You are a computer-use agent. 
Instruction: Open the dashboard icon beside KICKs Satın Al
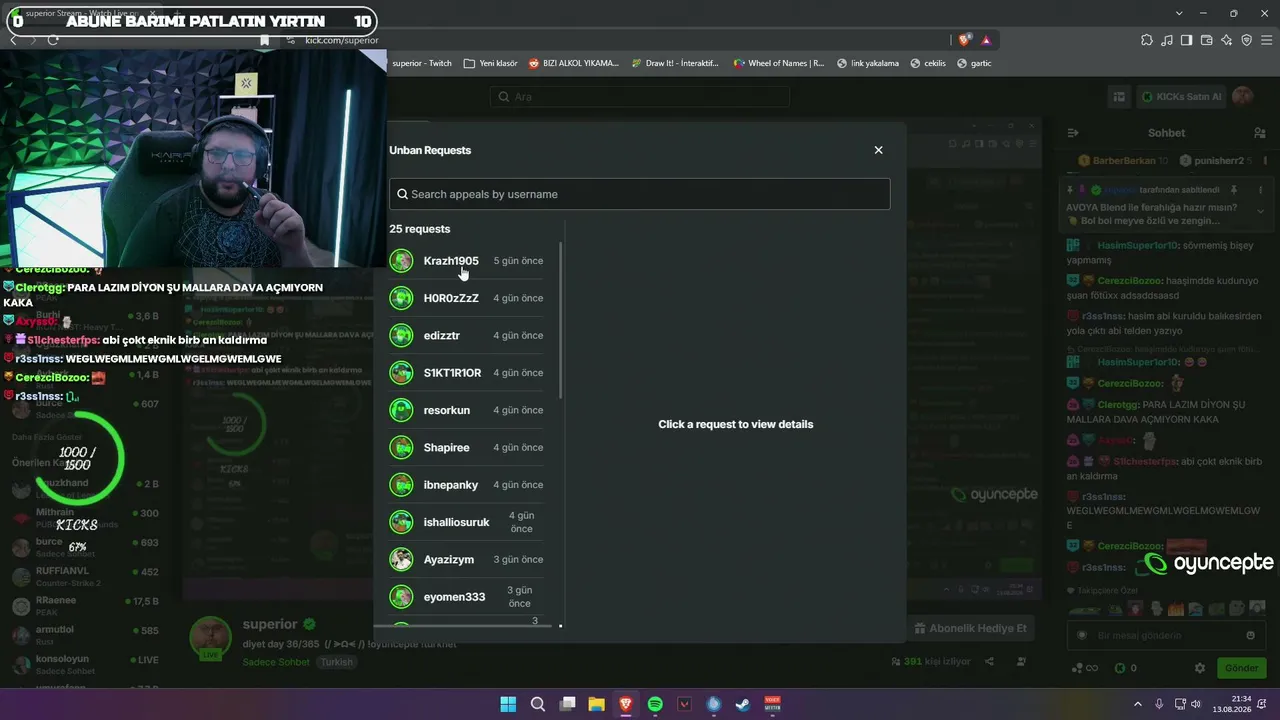(1119, 97)
